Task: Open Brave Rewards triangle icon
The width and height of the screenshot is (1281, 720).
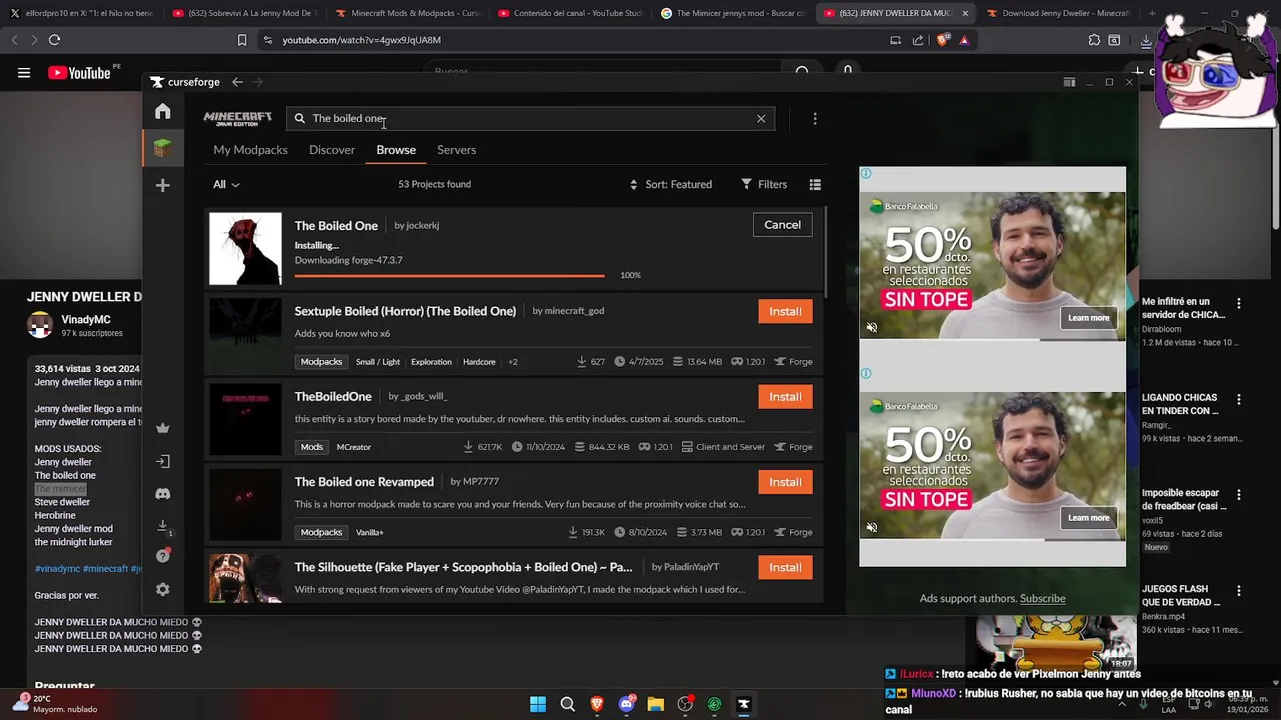Action: pyautogui.click(x=964, y=40)
